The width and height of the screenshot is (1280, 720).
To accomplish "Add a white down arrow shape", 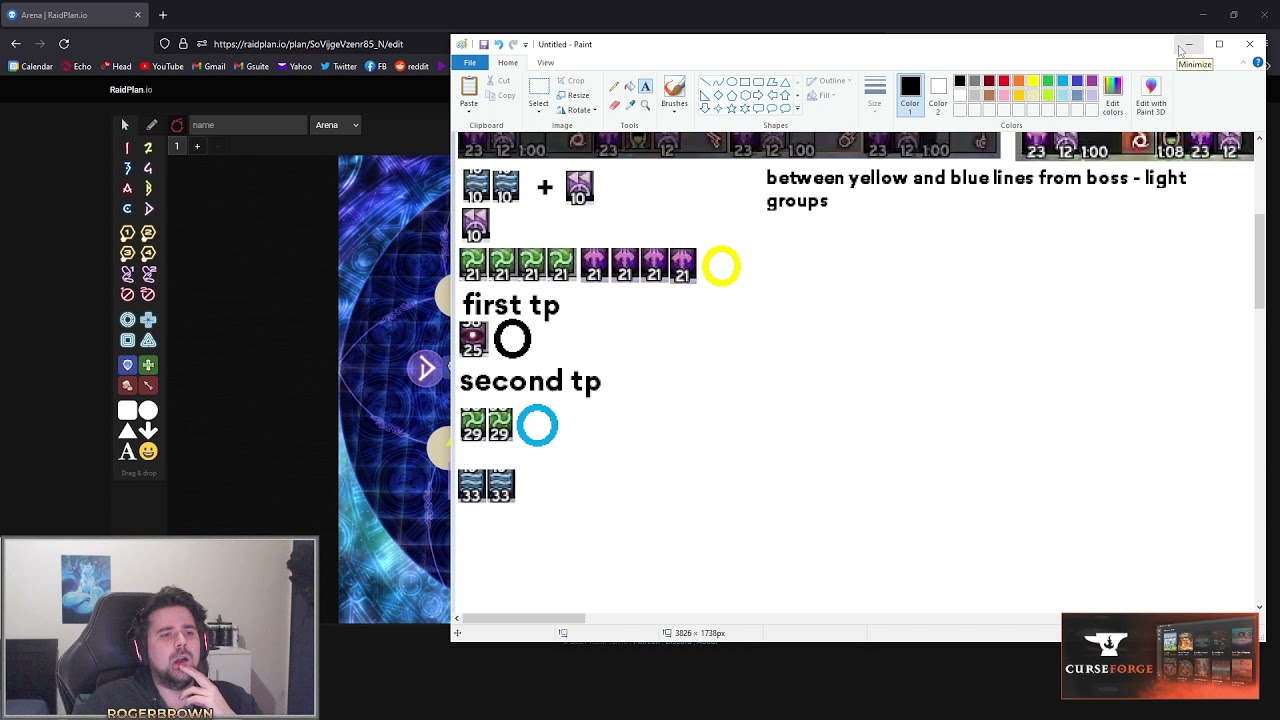I will click(x=148, y=431).
